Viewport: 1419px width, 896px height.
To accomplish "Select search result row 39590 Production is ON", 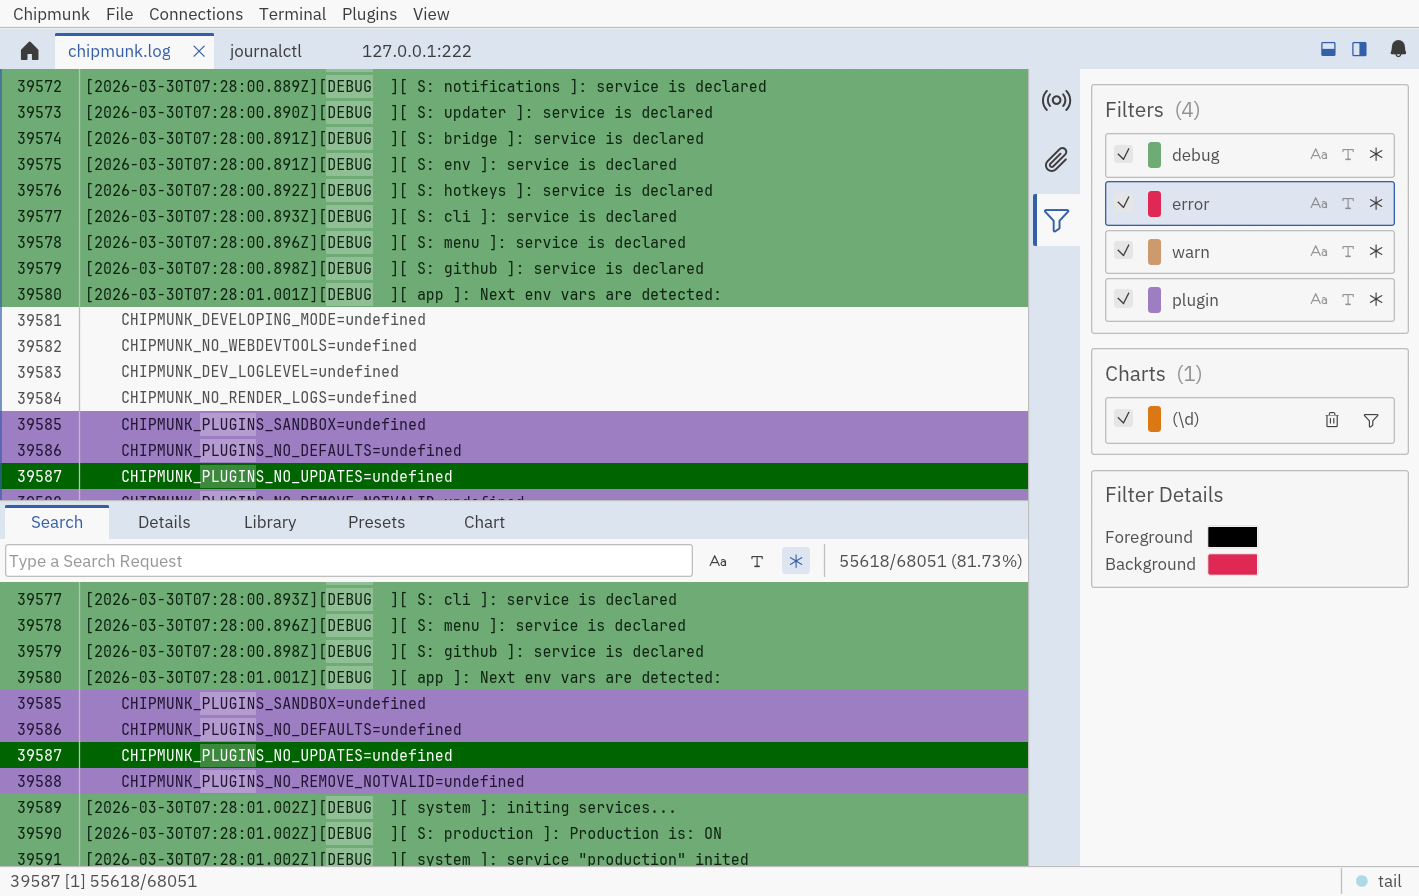I will pyautogui.click(x=514, y=833).
